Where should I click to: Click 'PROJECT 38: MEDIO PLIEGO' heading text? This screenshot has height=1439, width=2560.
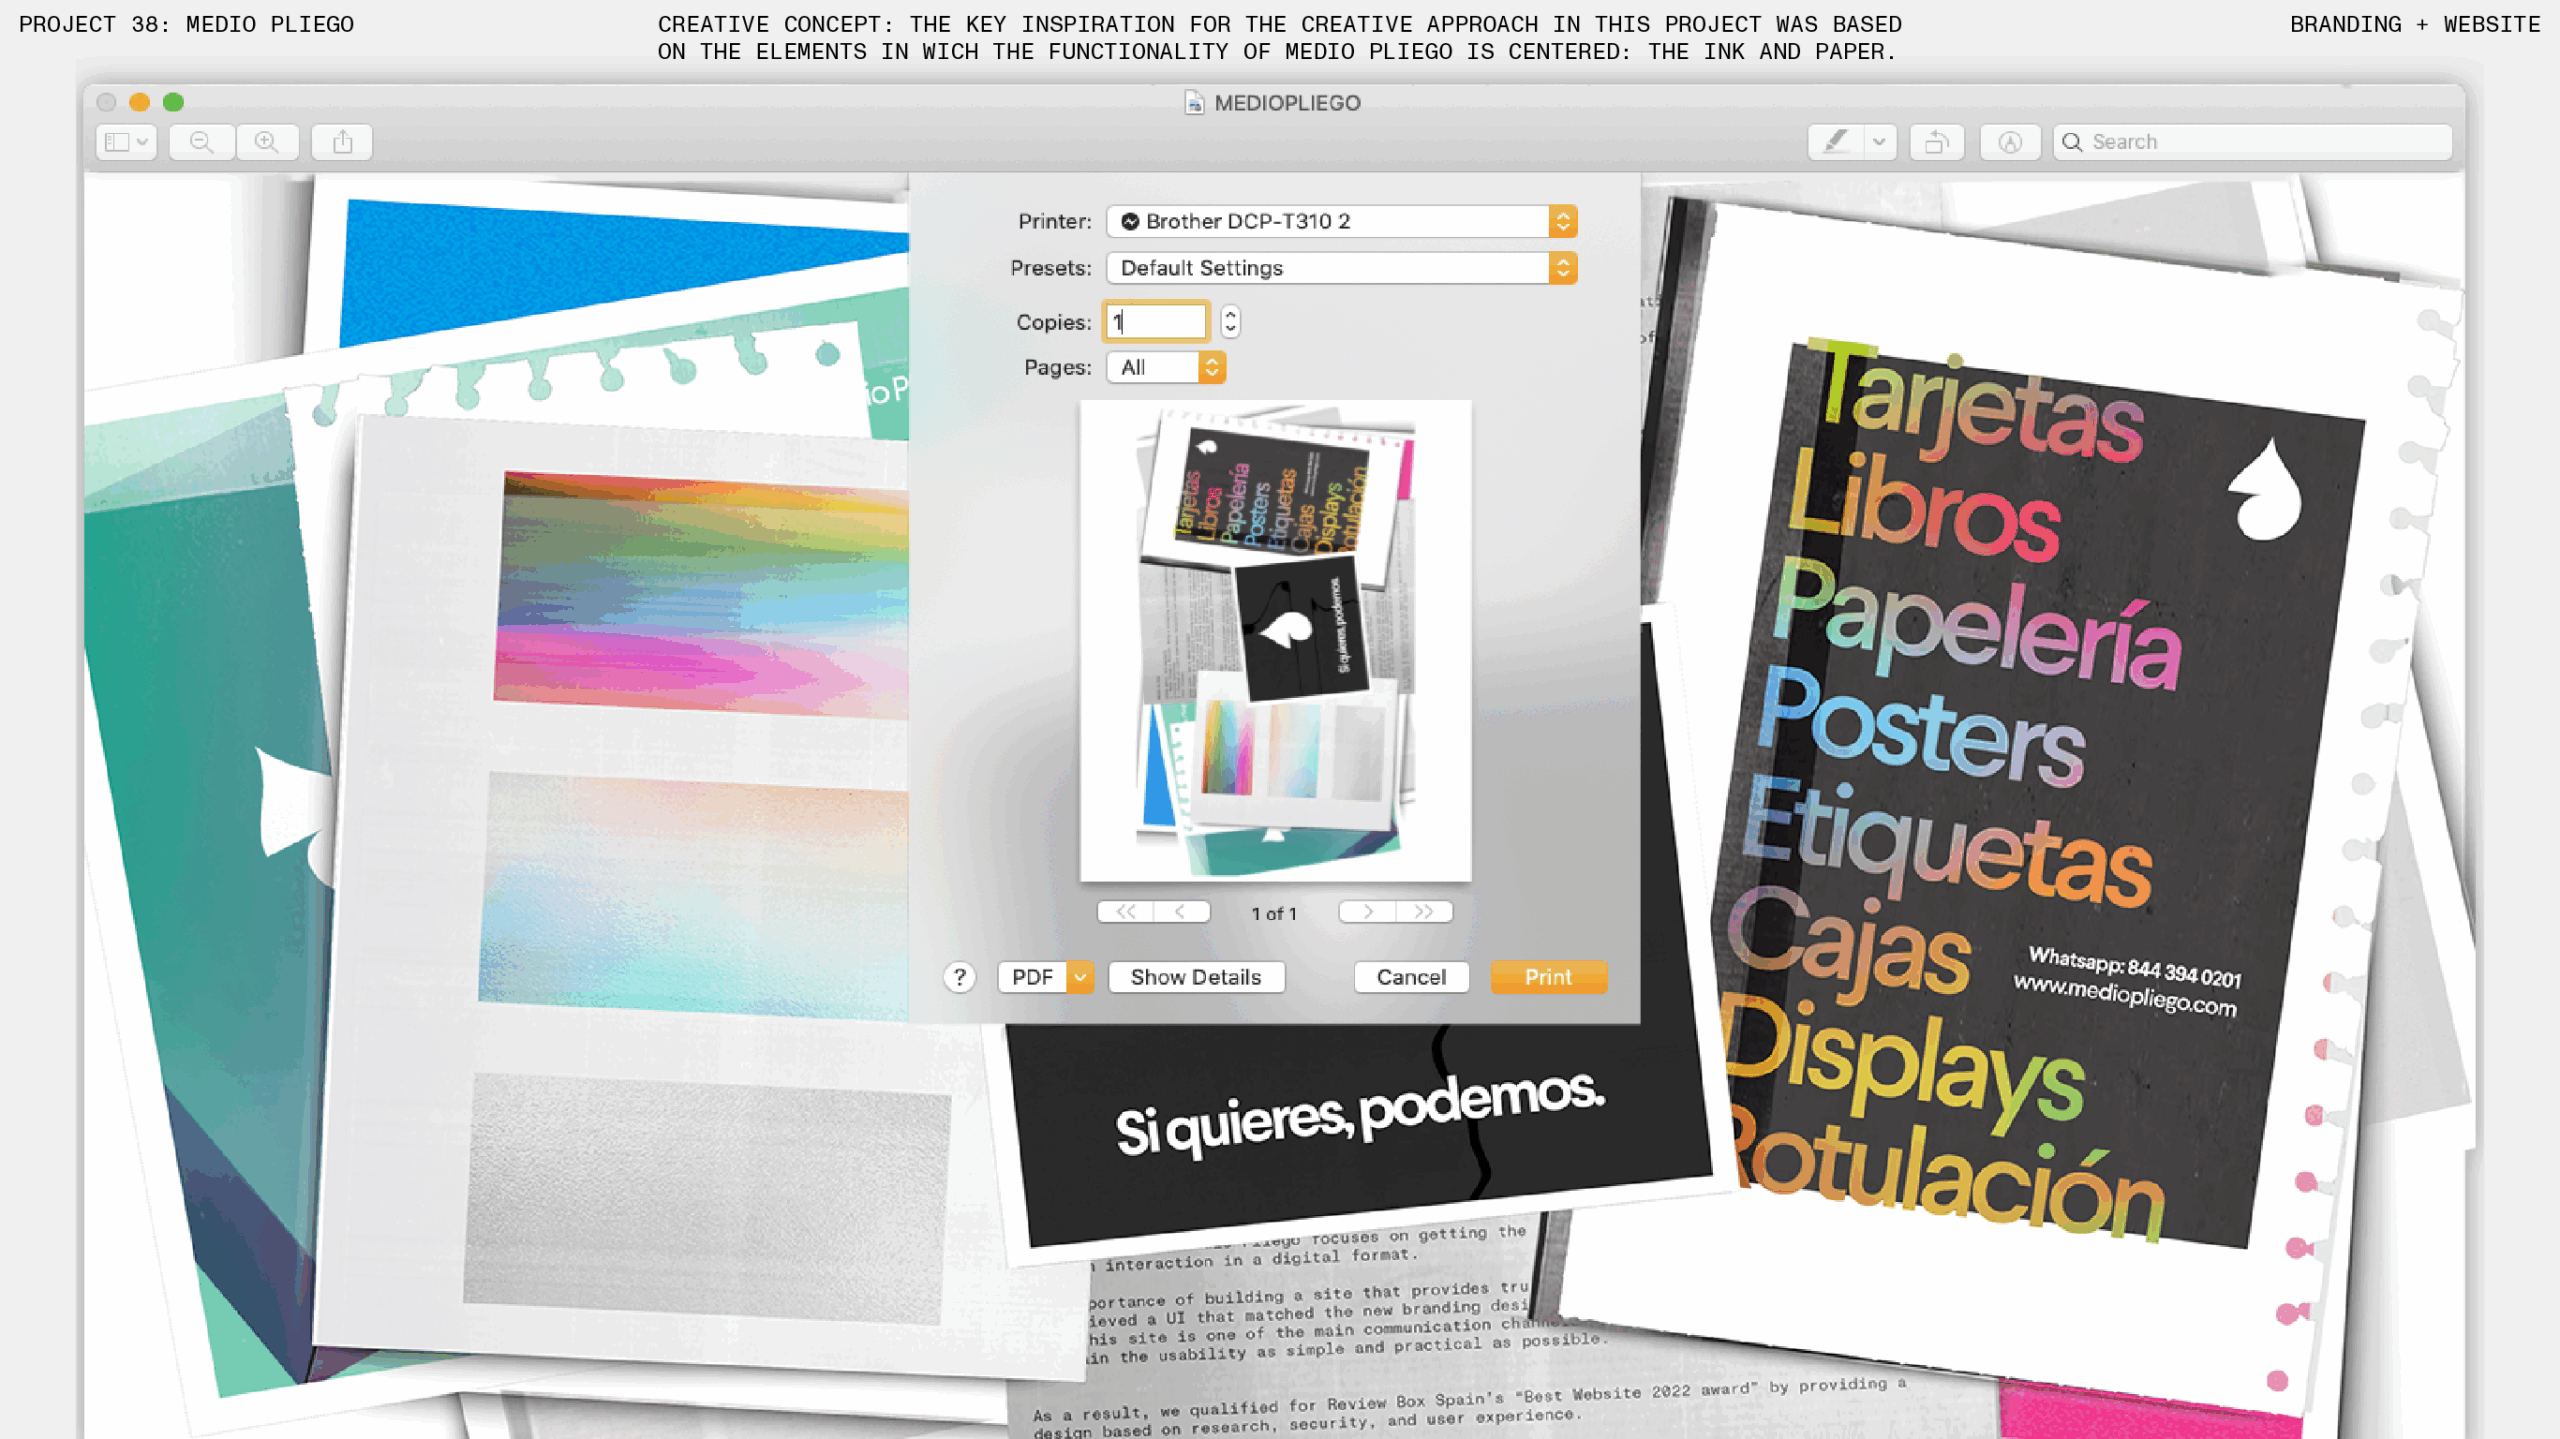tap(186, 24)
